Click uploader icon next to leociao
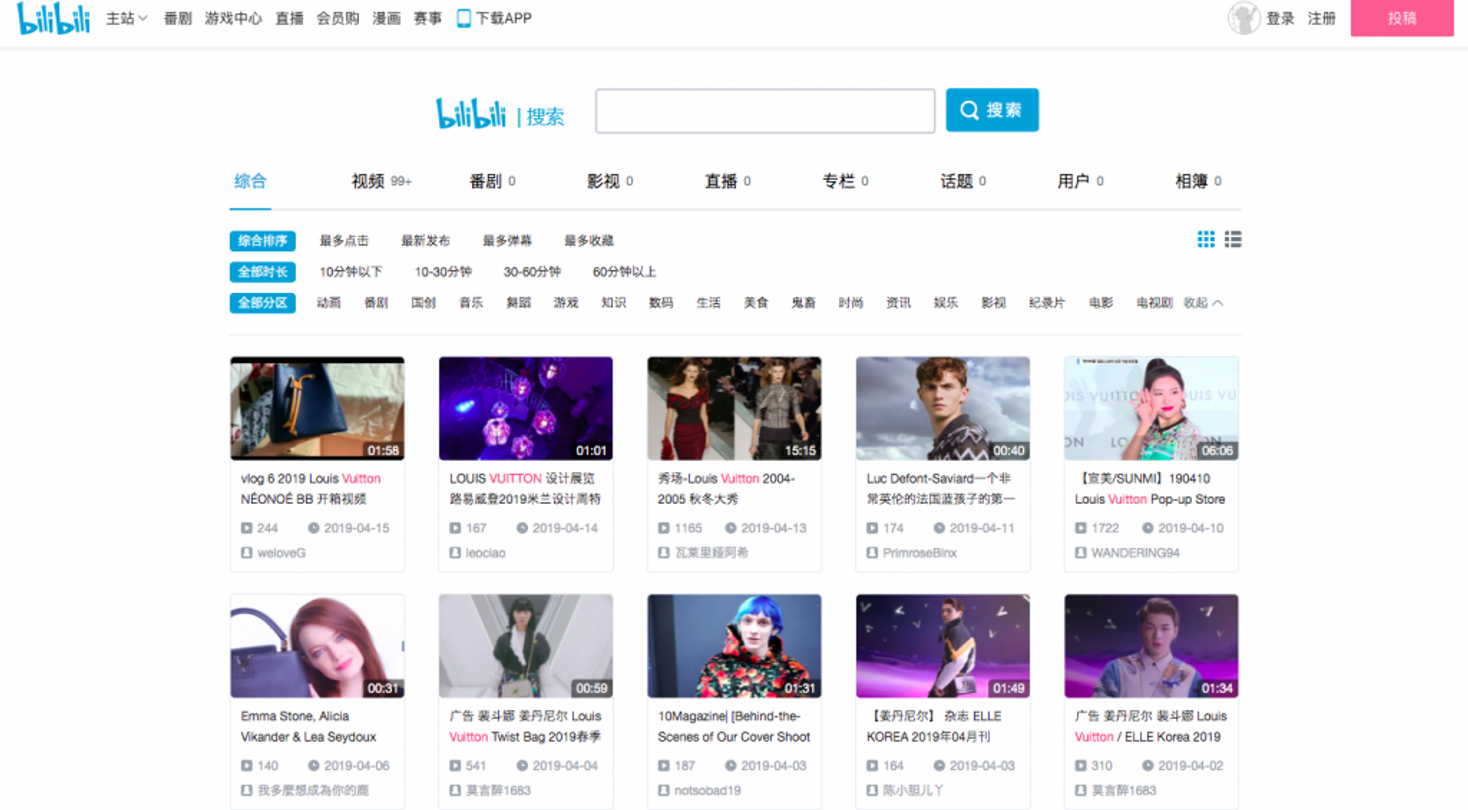This screenshot has height=810, width=1468. (455, 552)
